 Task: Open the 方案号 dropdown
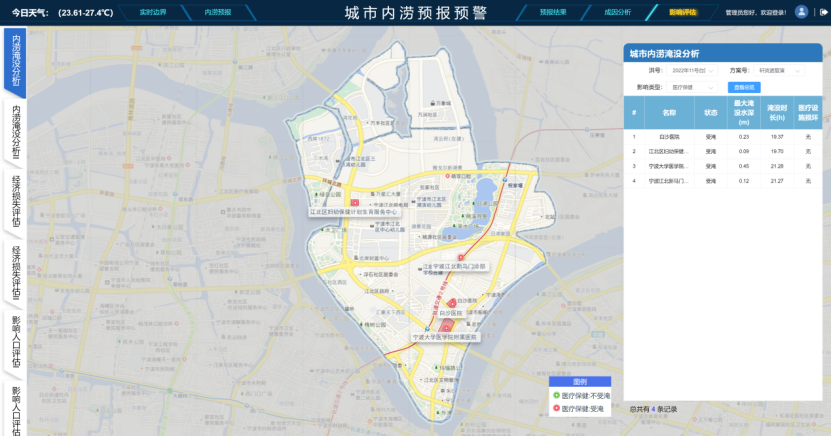click(x=779, y=71)
